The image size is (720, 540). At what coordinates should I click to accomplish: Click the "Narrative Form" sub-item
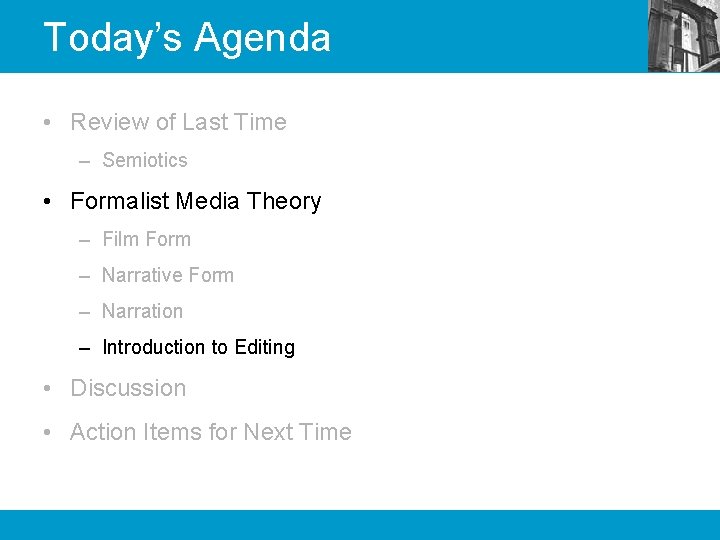pyautogui.click(x=168, y=276)
